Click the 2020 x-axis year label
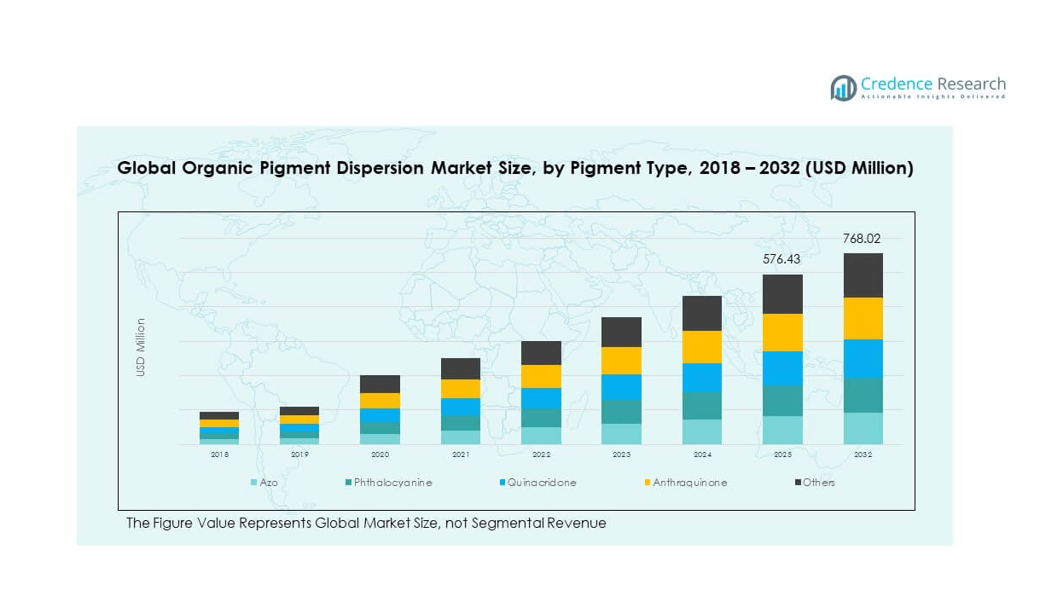The image size is (1057, 611). pos(380,455)
